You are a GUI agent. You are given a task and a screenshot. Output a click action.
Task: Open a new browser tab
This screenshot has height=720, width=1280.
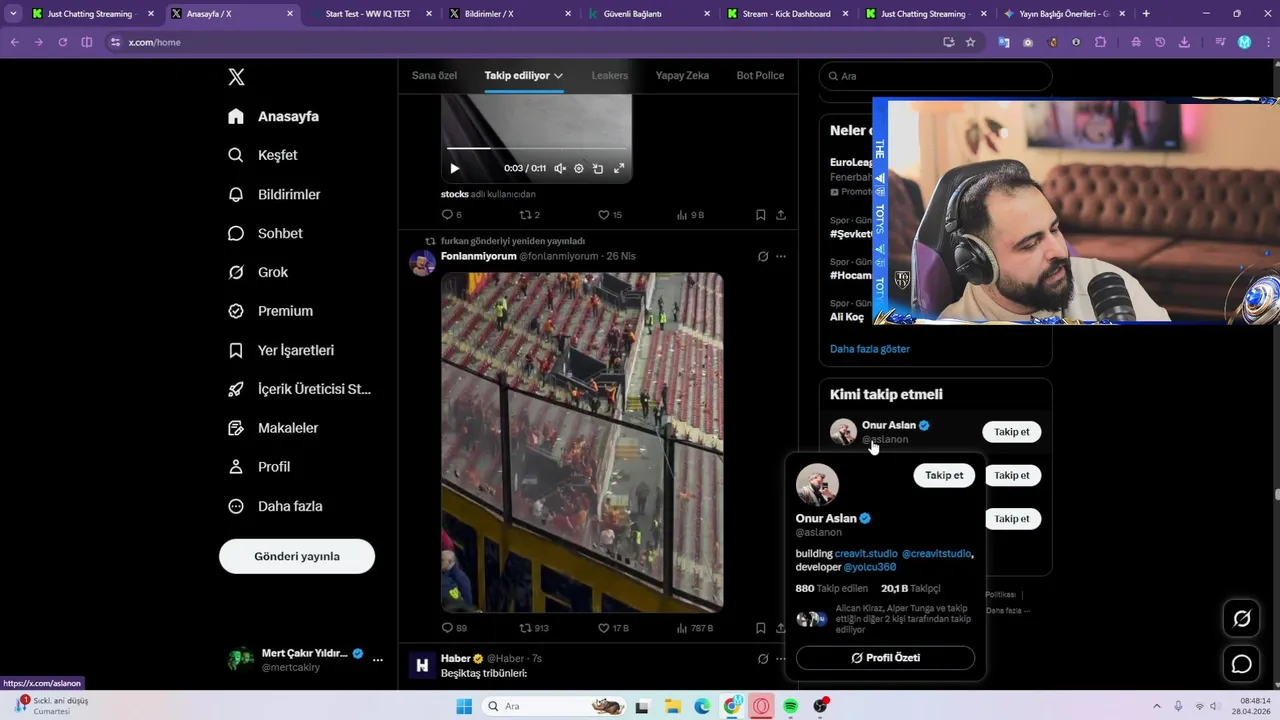[x=1146, y=14]
